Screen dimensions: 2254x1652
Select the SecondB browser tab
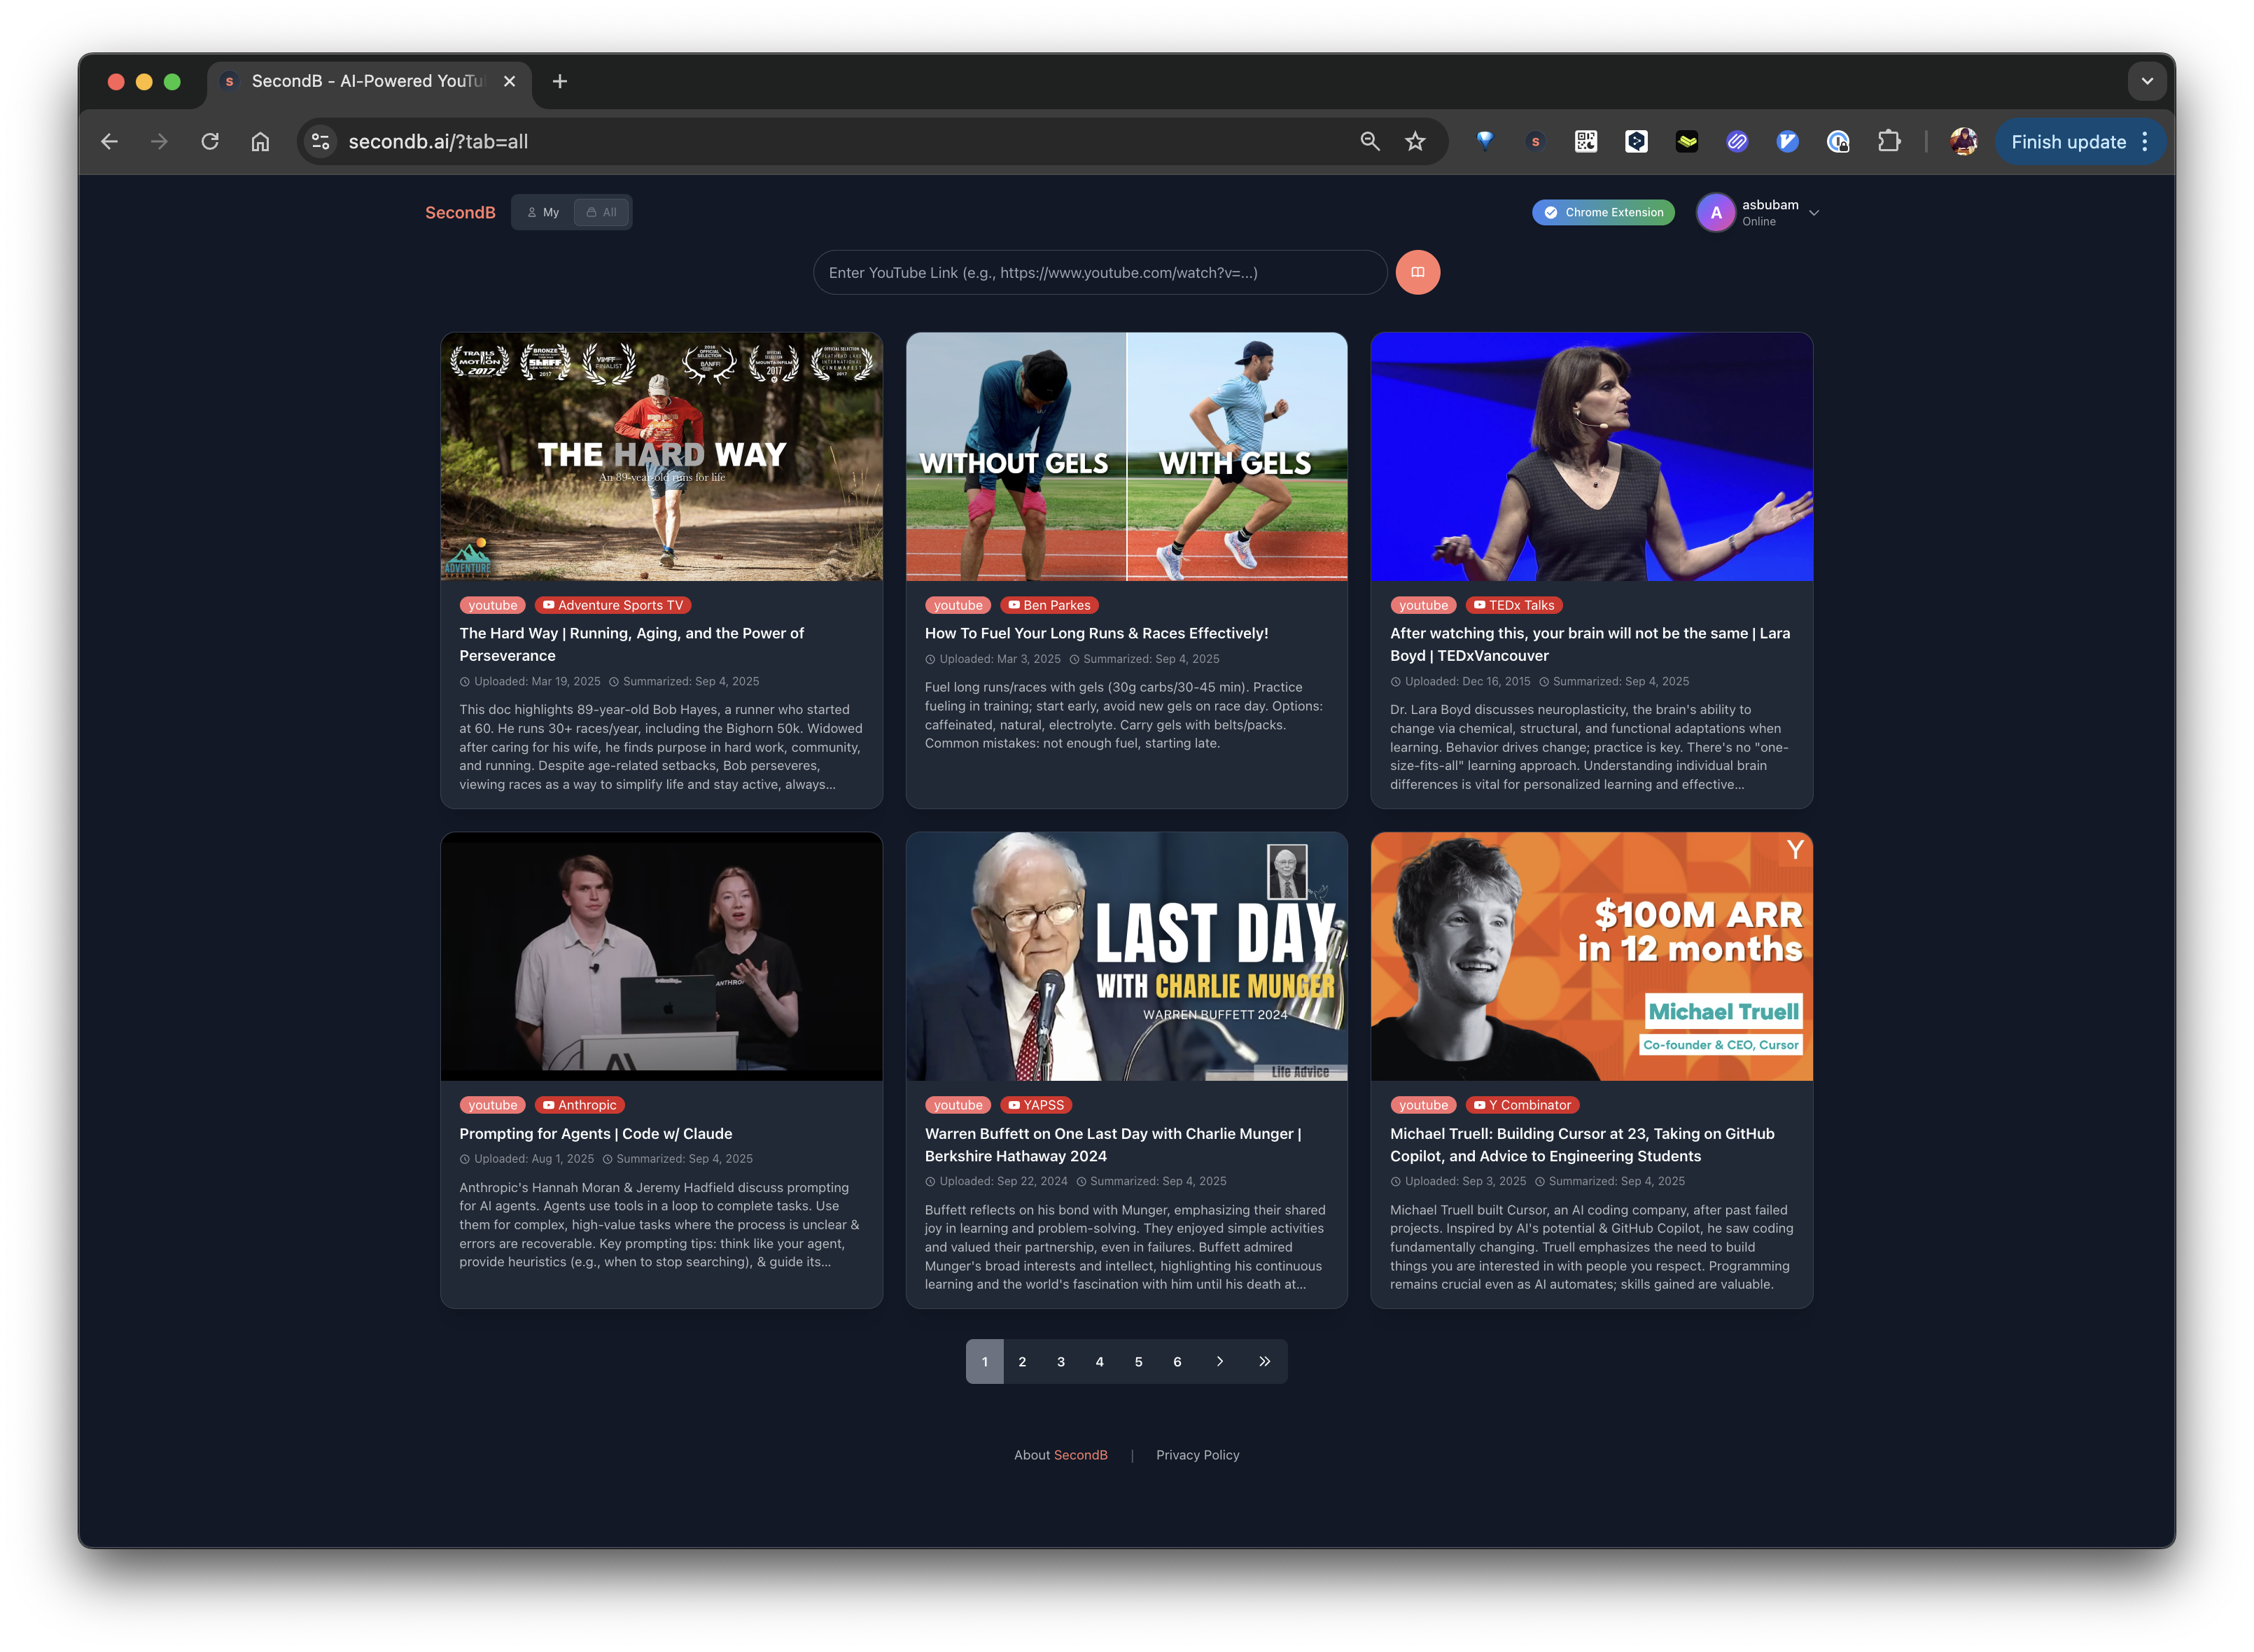click(368, 81)
